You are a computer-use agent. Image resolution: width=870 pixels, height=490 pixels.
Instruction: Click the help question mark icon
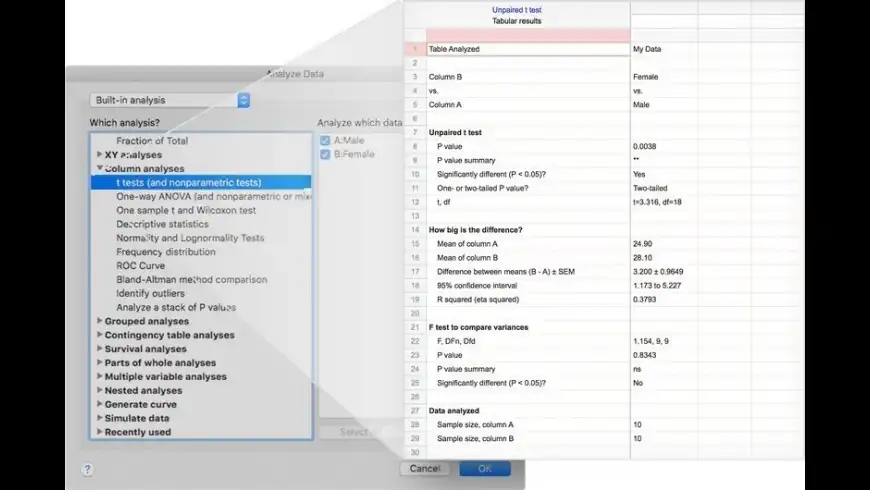tap(87, 469)
